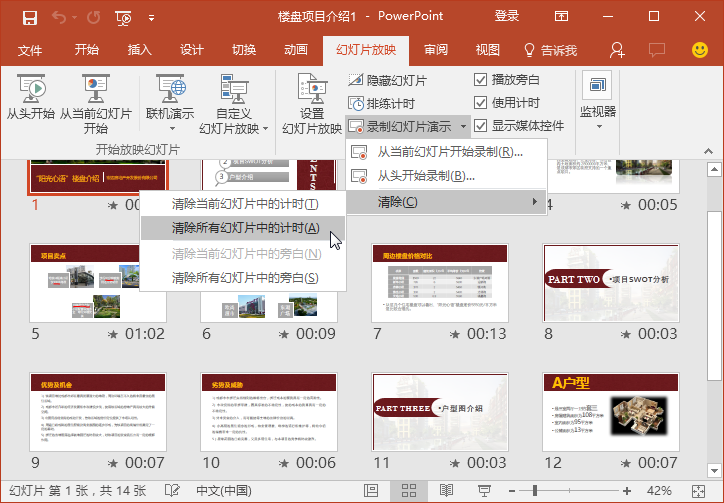
Task: Click the Save icon in quick access toolbar
Action: (30, 18)
